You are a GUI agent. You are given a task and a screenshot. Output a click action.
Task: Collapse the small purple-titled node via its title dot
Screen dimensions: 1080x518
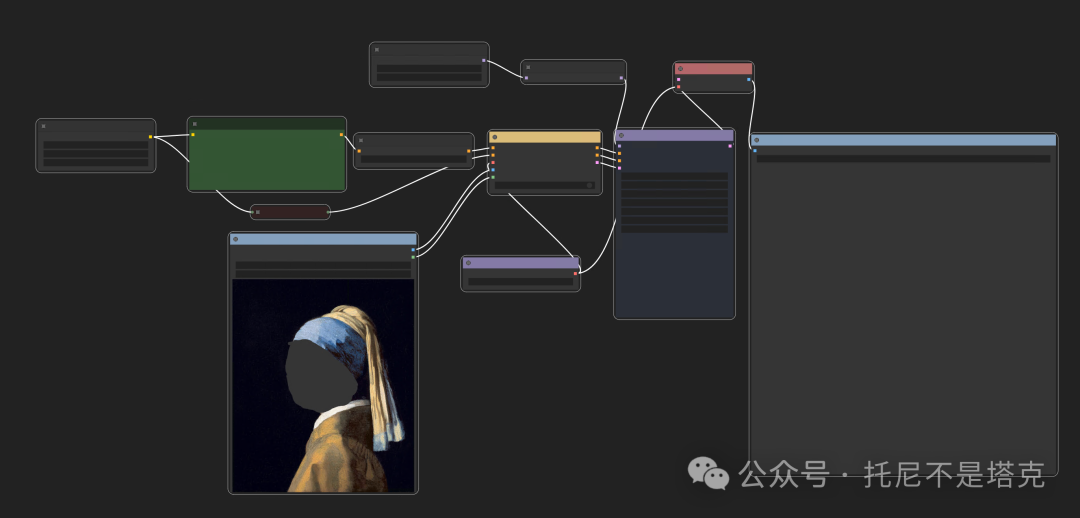468,262
